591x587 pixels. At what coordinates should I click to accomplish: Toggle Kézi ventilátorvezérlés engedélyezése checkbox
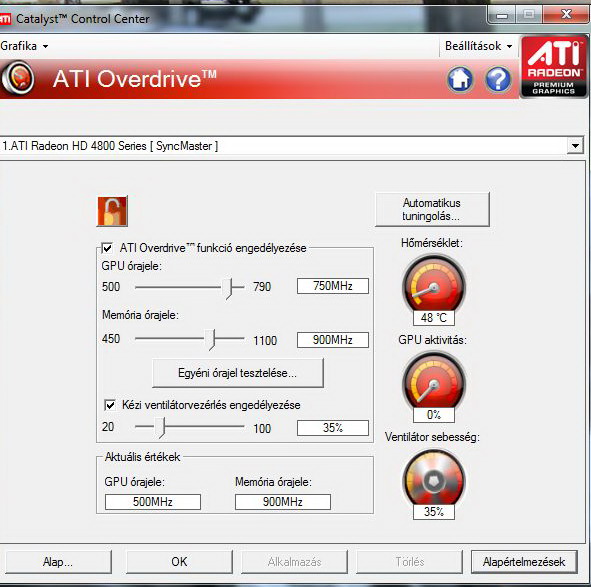coord(110,405)
